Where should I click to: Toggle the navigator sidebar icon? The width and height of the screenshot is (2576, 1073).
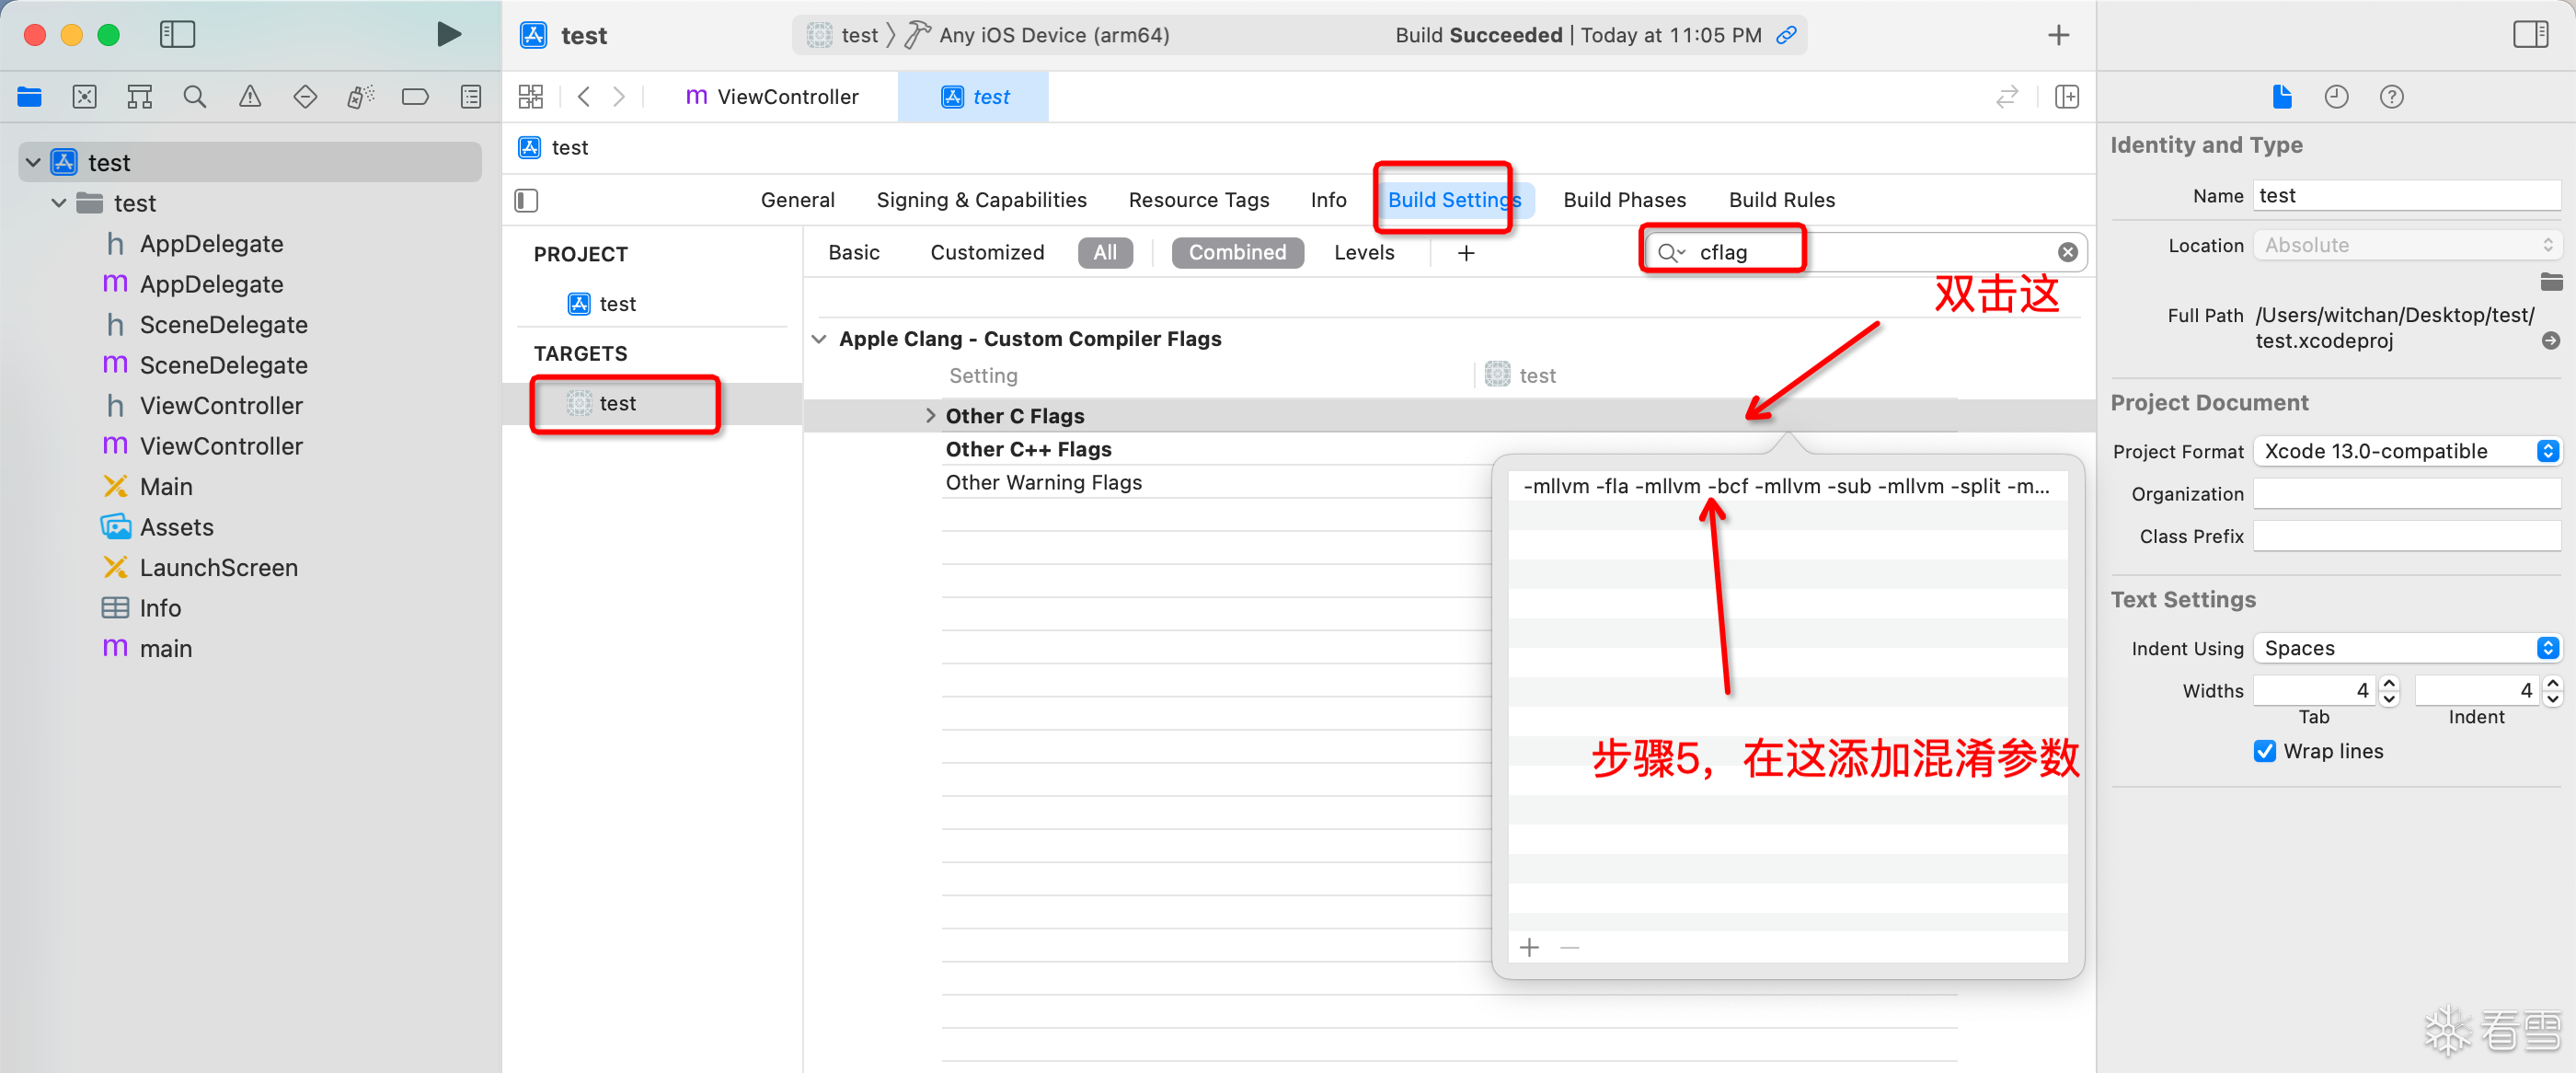177,35
